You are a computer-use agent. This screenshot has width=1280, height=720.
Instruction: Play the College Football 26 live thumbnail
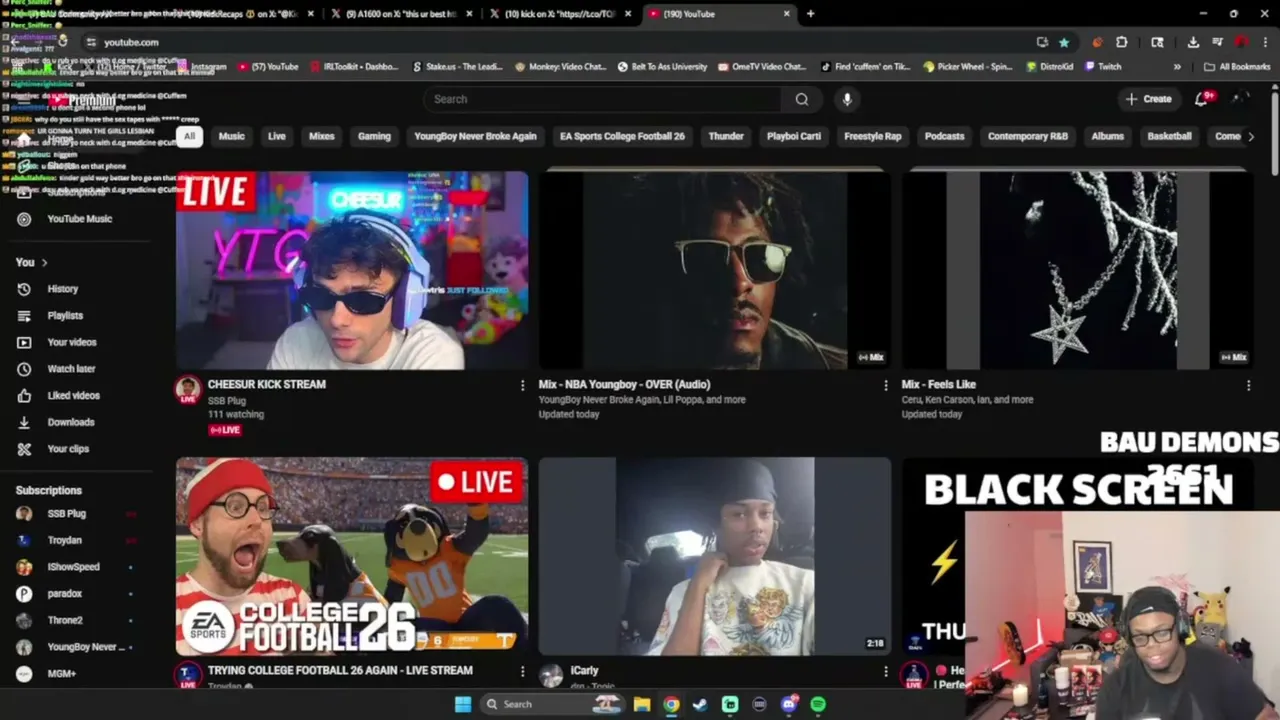coord(352,557)
